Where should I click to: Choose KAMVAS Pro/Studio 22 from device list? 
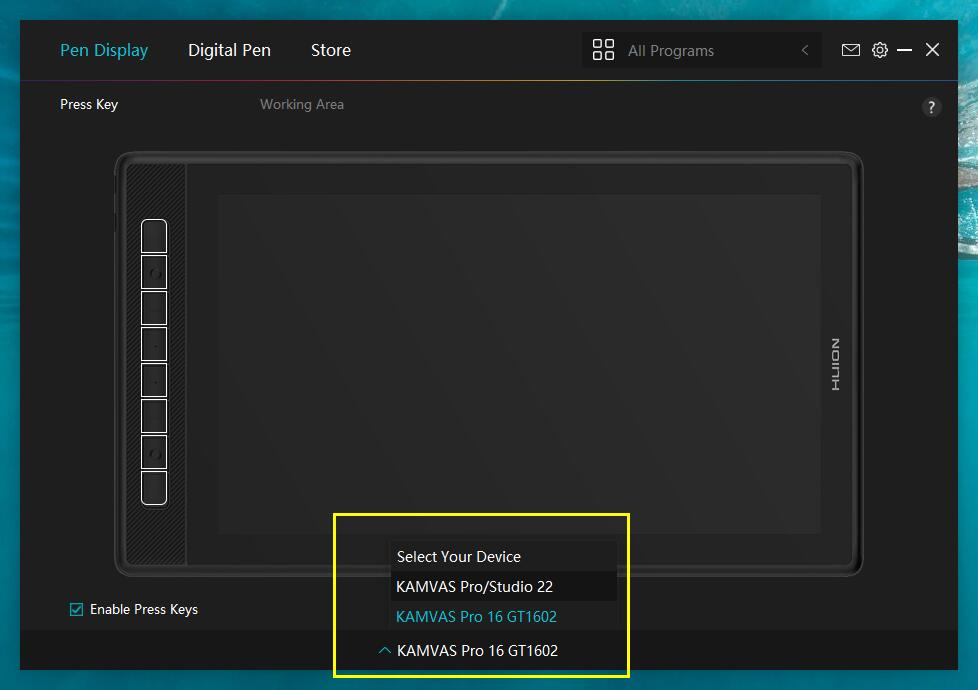pyautogui.click(x=503, y=586)
